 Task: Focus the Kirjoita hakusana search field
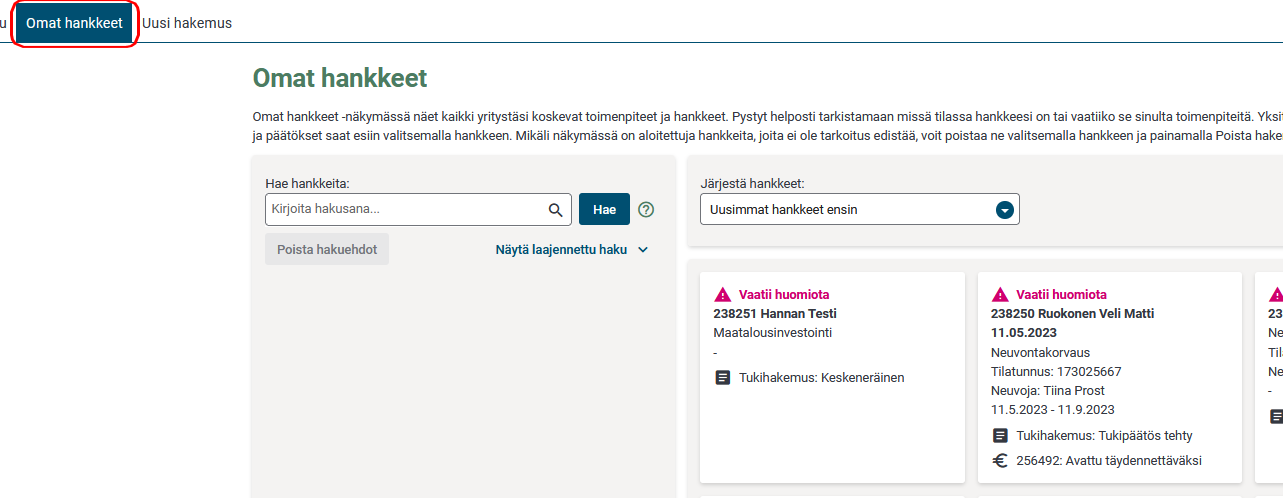tap(406, 210)
